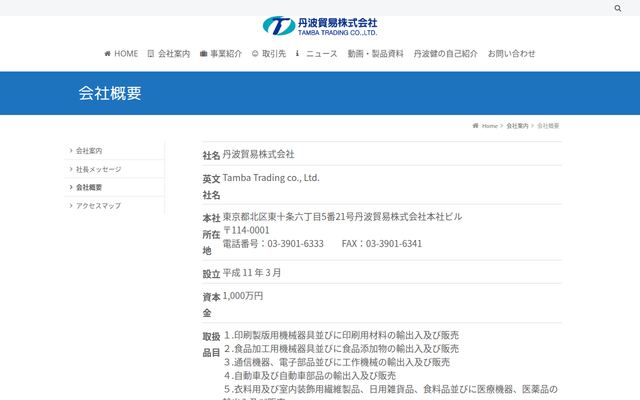Click the building icon beside 会社案内
Viewport: 640px width, 400px height.
[151, 53]
